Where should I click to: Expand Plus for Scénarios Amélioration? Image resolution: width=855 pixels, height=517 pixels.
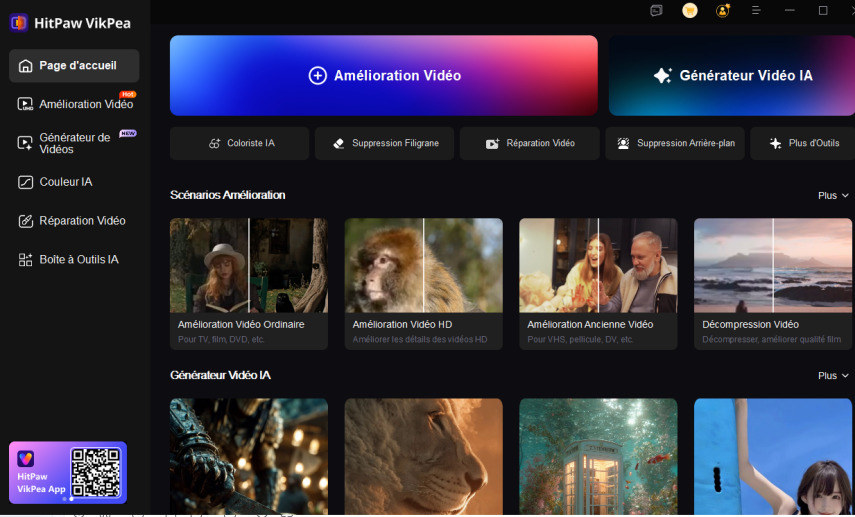pos(833,196)
